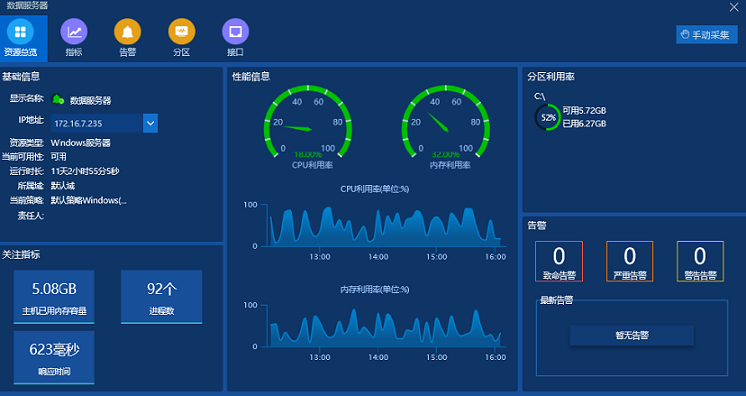Image resolution: width=746 pixels, height=396 pixels.
Task: Switch to the 分区 partition tab
Action: [181, 39]
